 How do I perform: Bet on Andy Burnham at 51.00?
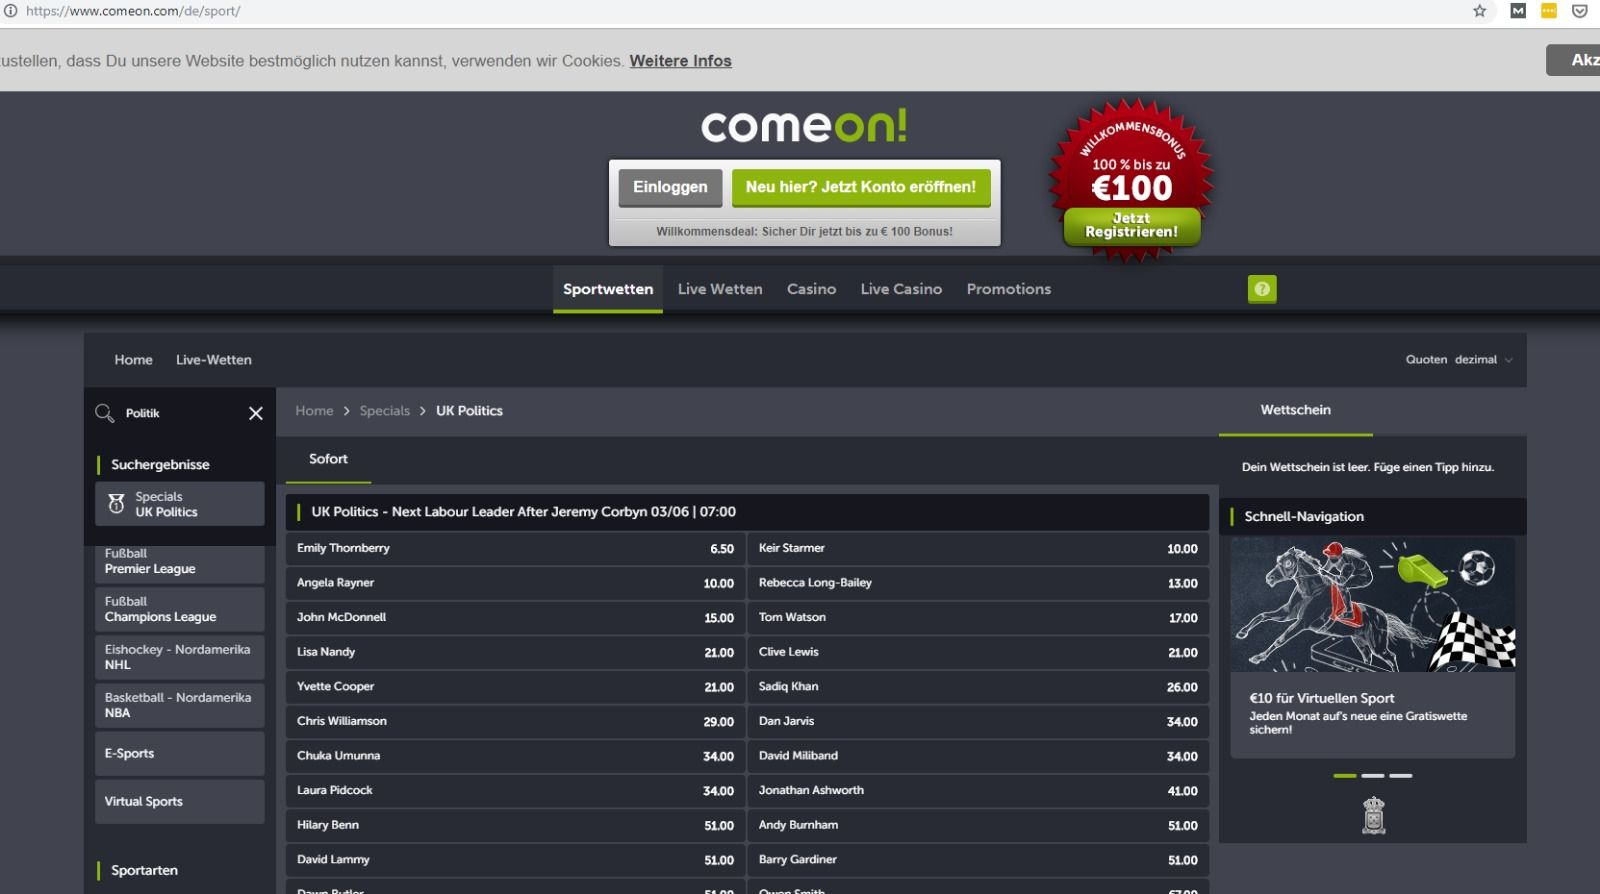978,825
